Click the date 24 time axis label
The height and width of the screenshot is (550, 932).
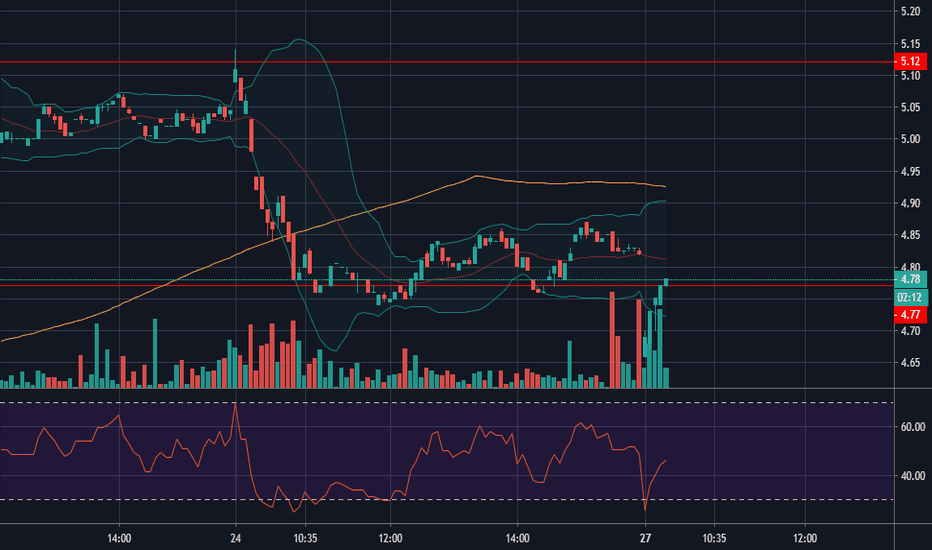236,538
